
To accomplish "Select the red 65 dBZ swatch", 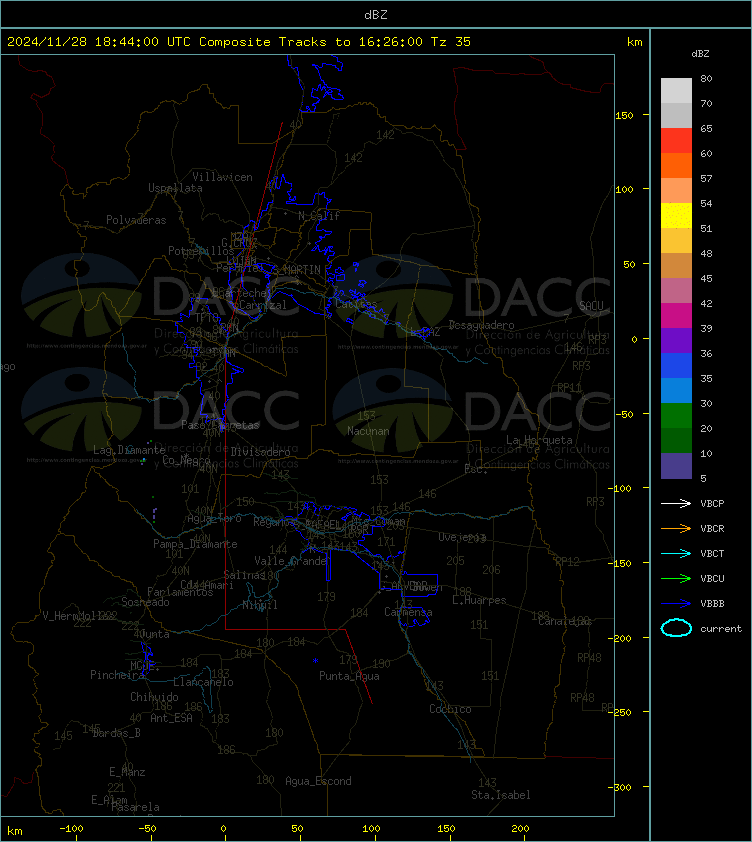I will (x=676, y=140).
